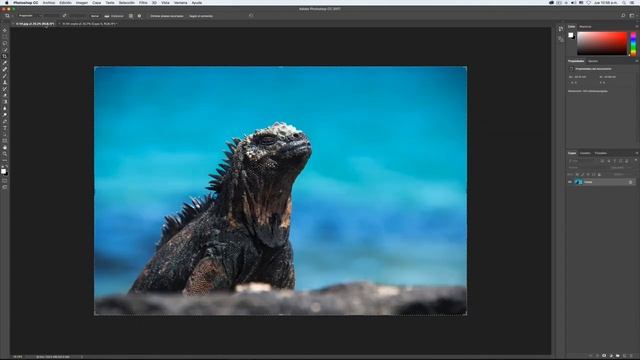
Task: Select the Rectangle shape tool
Action: [5, 141]
